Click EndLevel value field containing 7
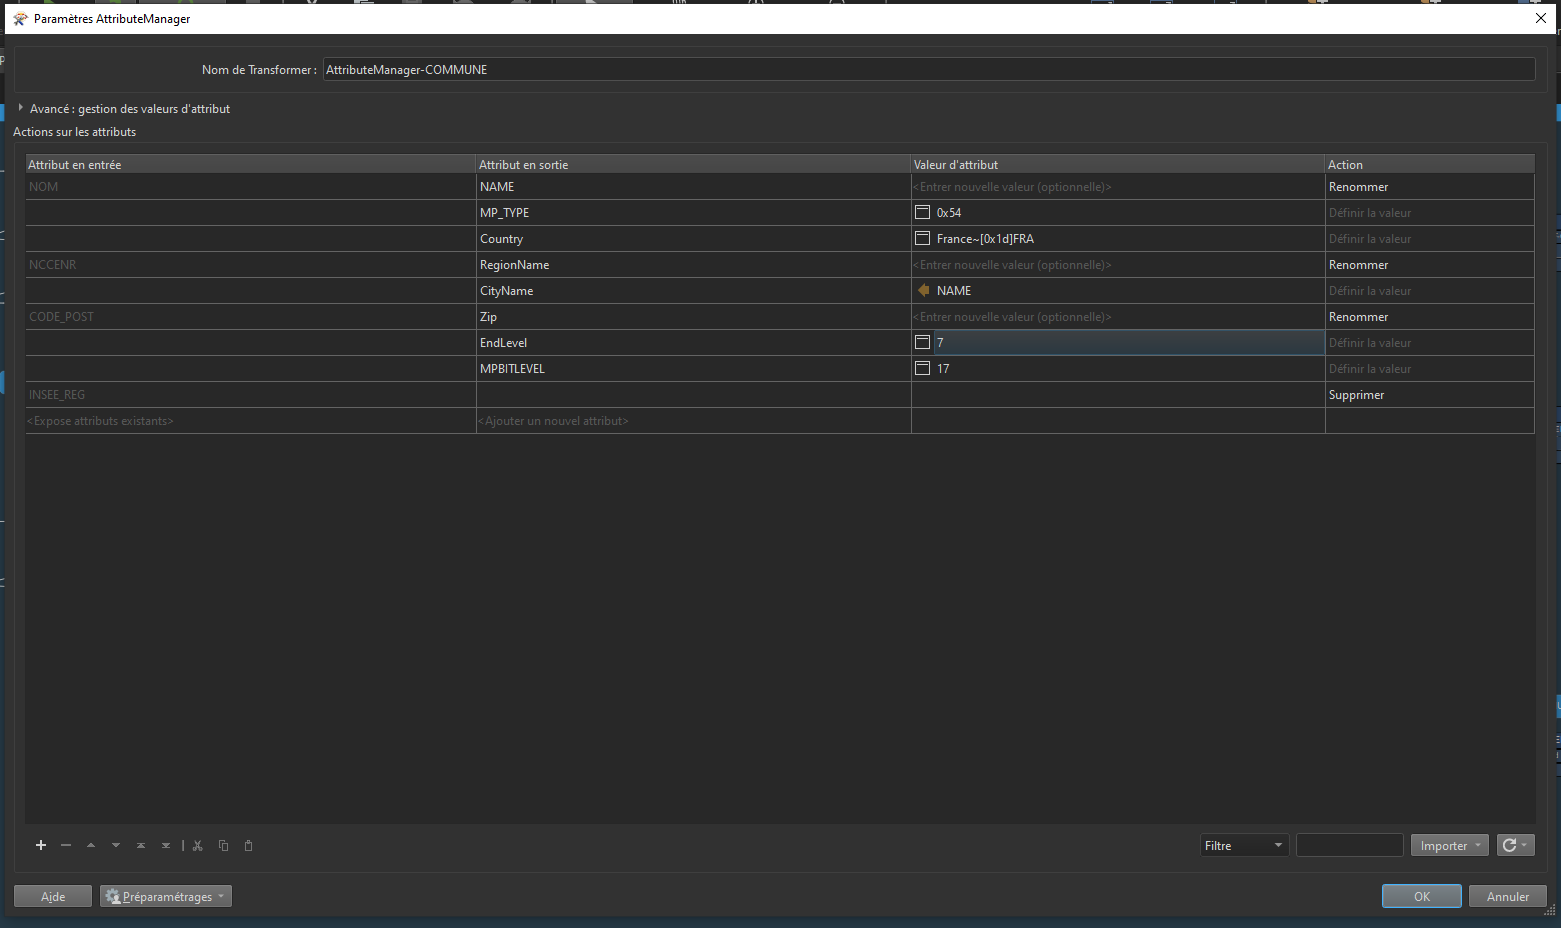Image resolution: width=1561 pixels, height=928 pixels. [1129, 343]
